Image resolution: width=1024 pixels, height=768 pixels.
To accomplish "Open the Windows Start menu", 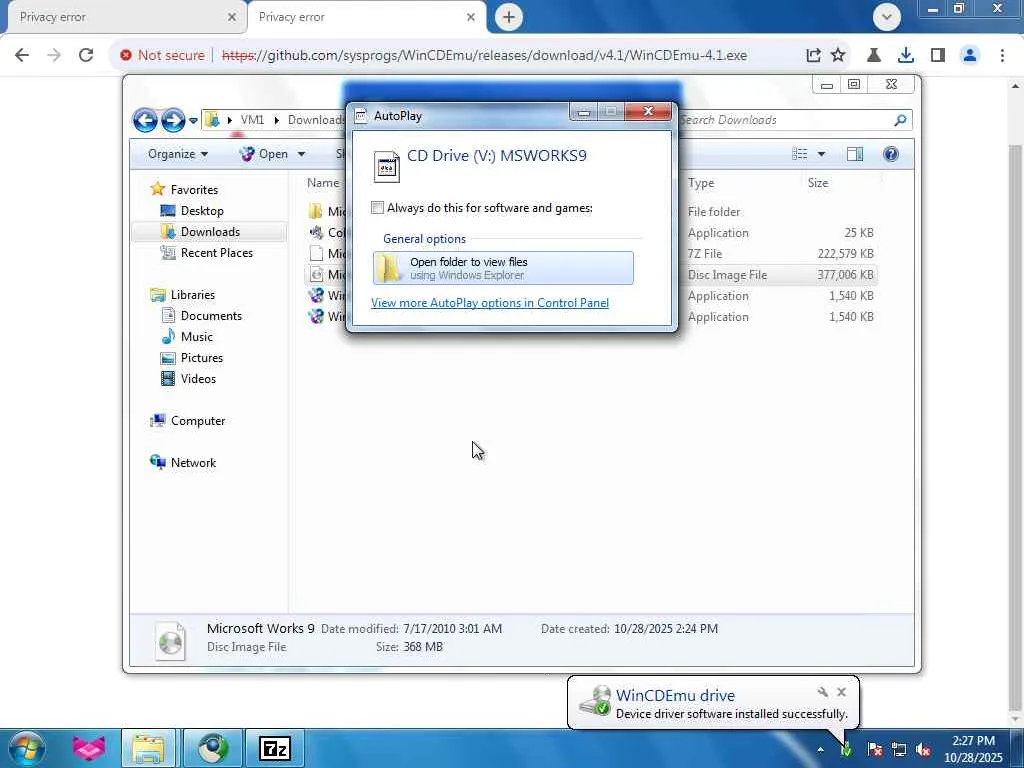I will (26, 748).
